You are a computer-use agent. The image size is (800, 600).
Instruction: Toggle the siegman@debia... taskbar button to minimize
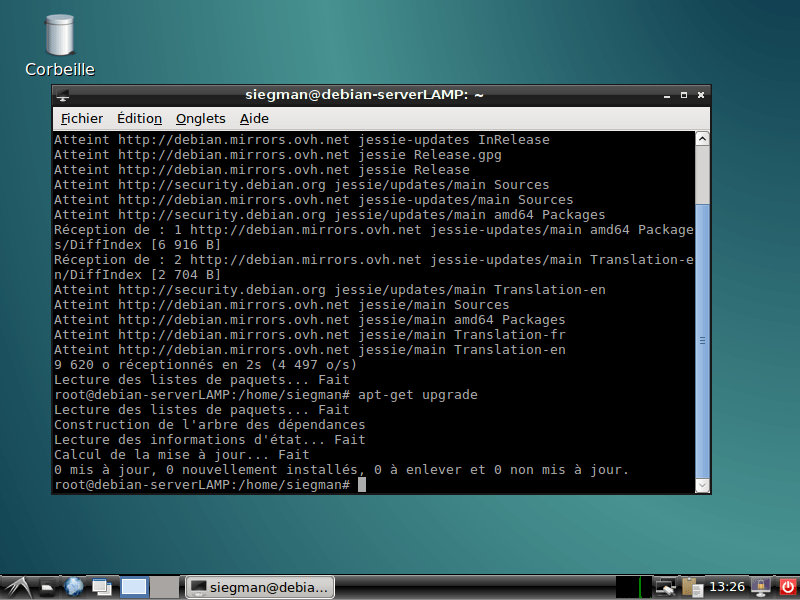point(259,587)
